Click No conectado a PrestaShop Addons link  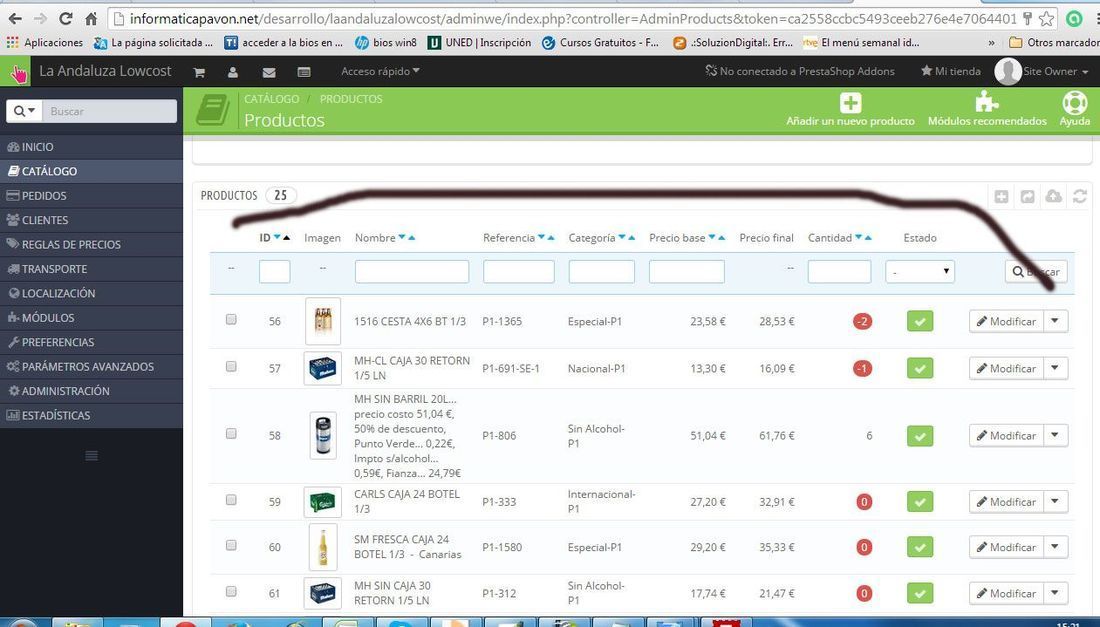[x=800, y=72]
